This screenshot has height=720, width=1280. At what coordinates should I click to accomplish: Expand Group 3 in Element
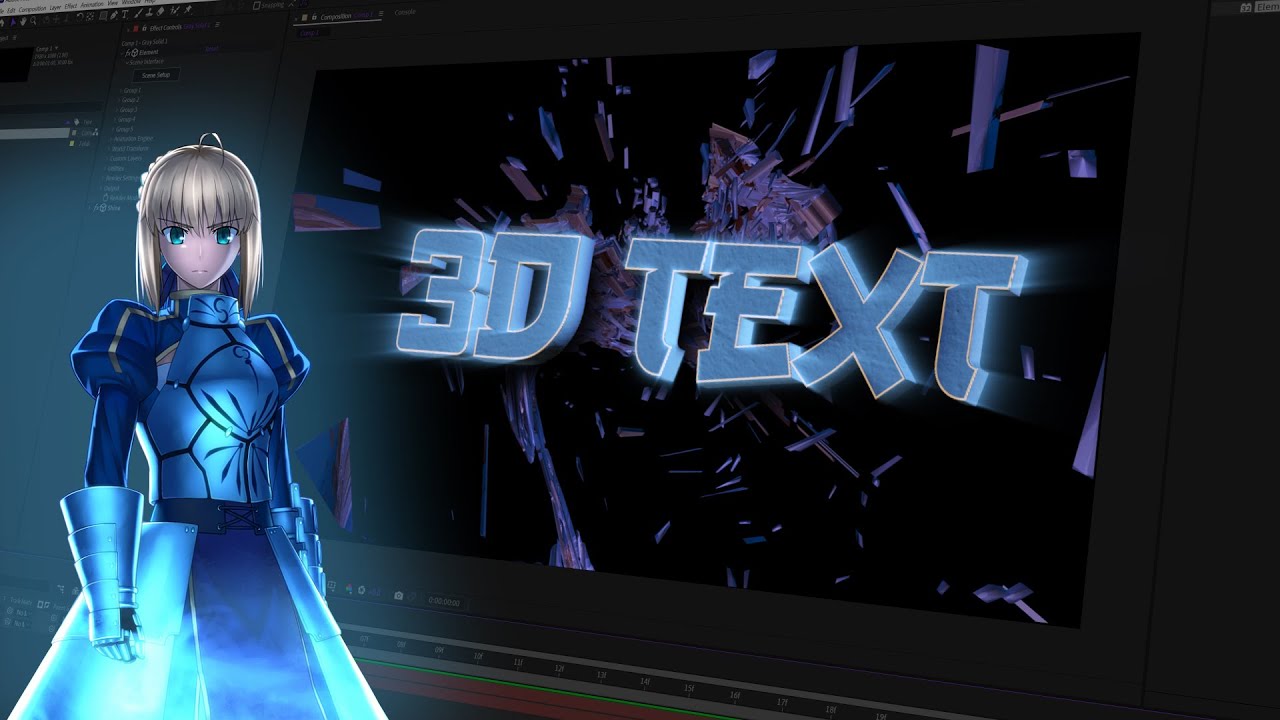[x=117, y=110]
